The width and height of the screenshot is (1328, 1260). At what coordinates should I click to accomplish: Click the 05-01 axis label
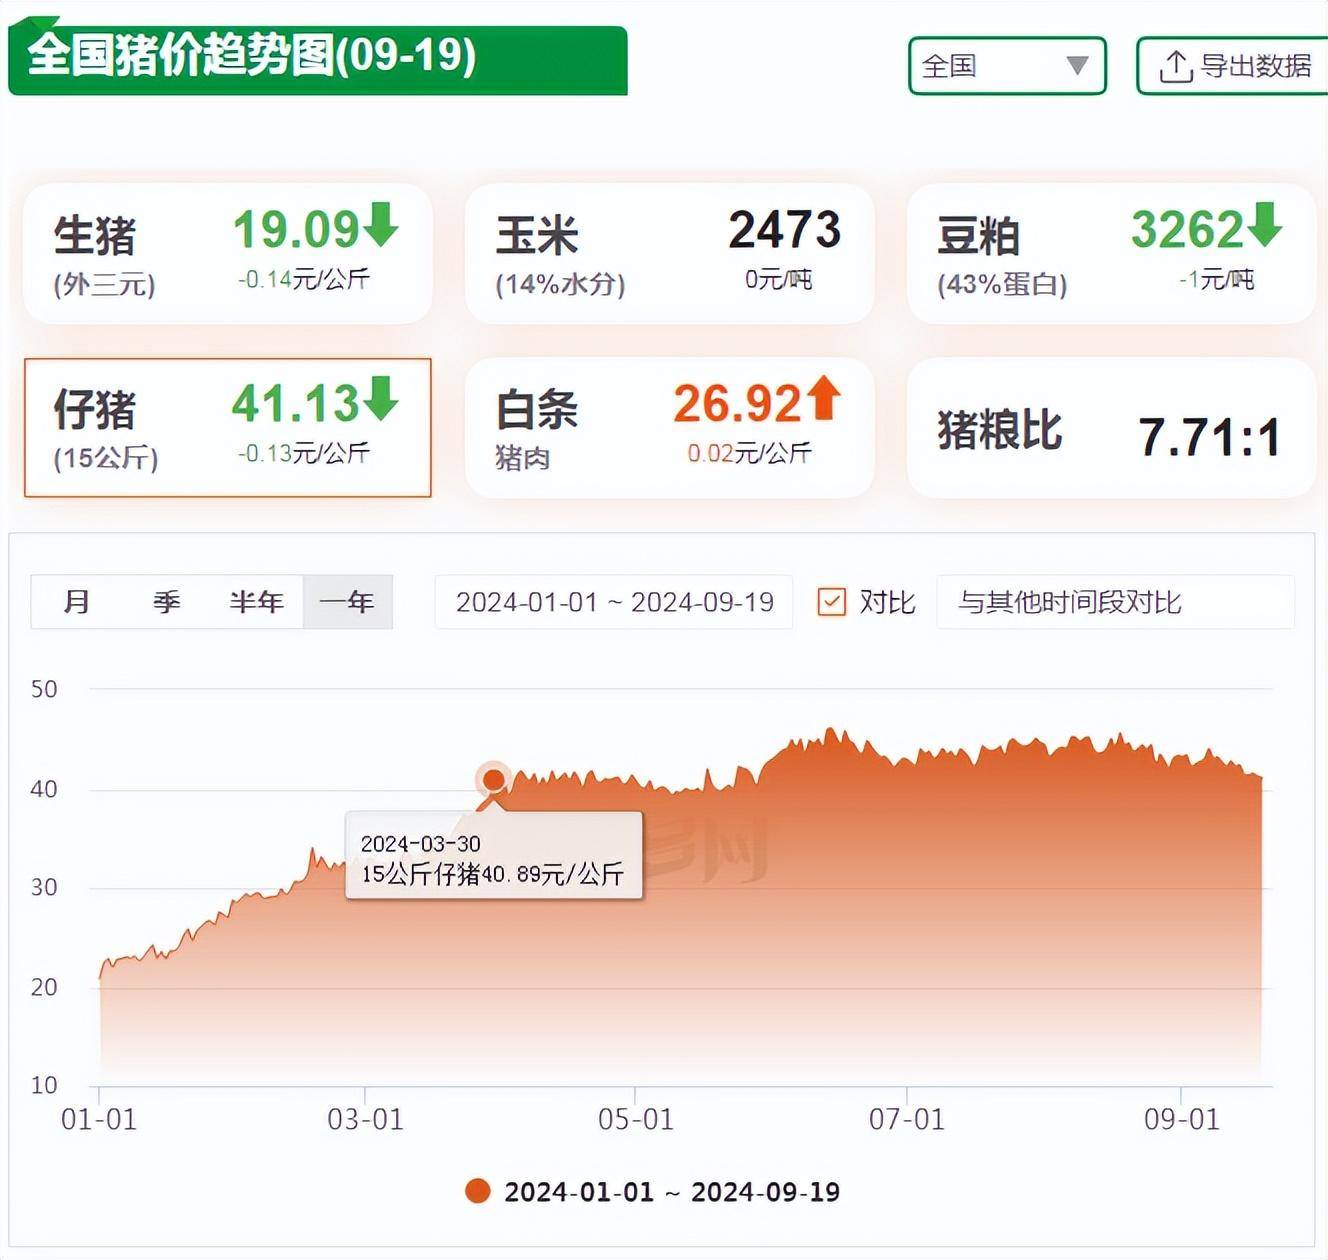tap(636, 1119)
